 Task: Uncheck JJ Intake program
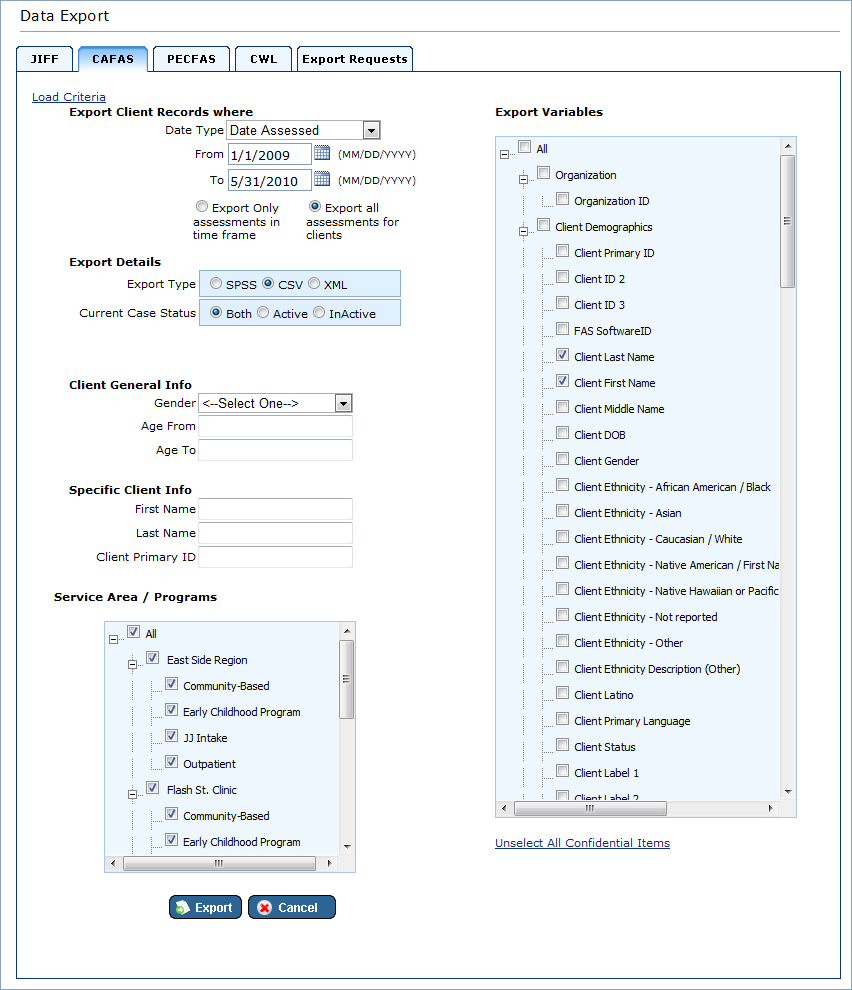(171, 736)
